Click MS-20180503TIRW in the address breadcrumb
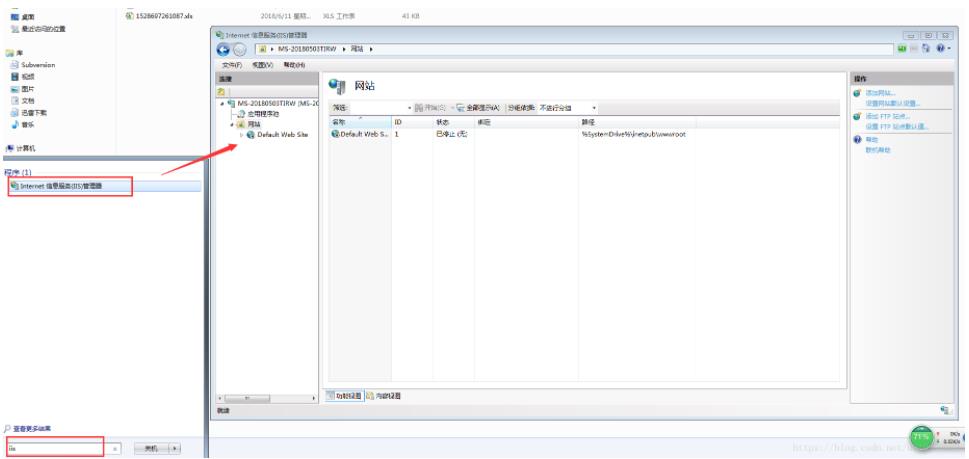969x459 pixels. point(307,49)
